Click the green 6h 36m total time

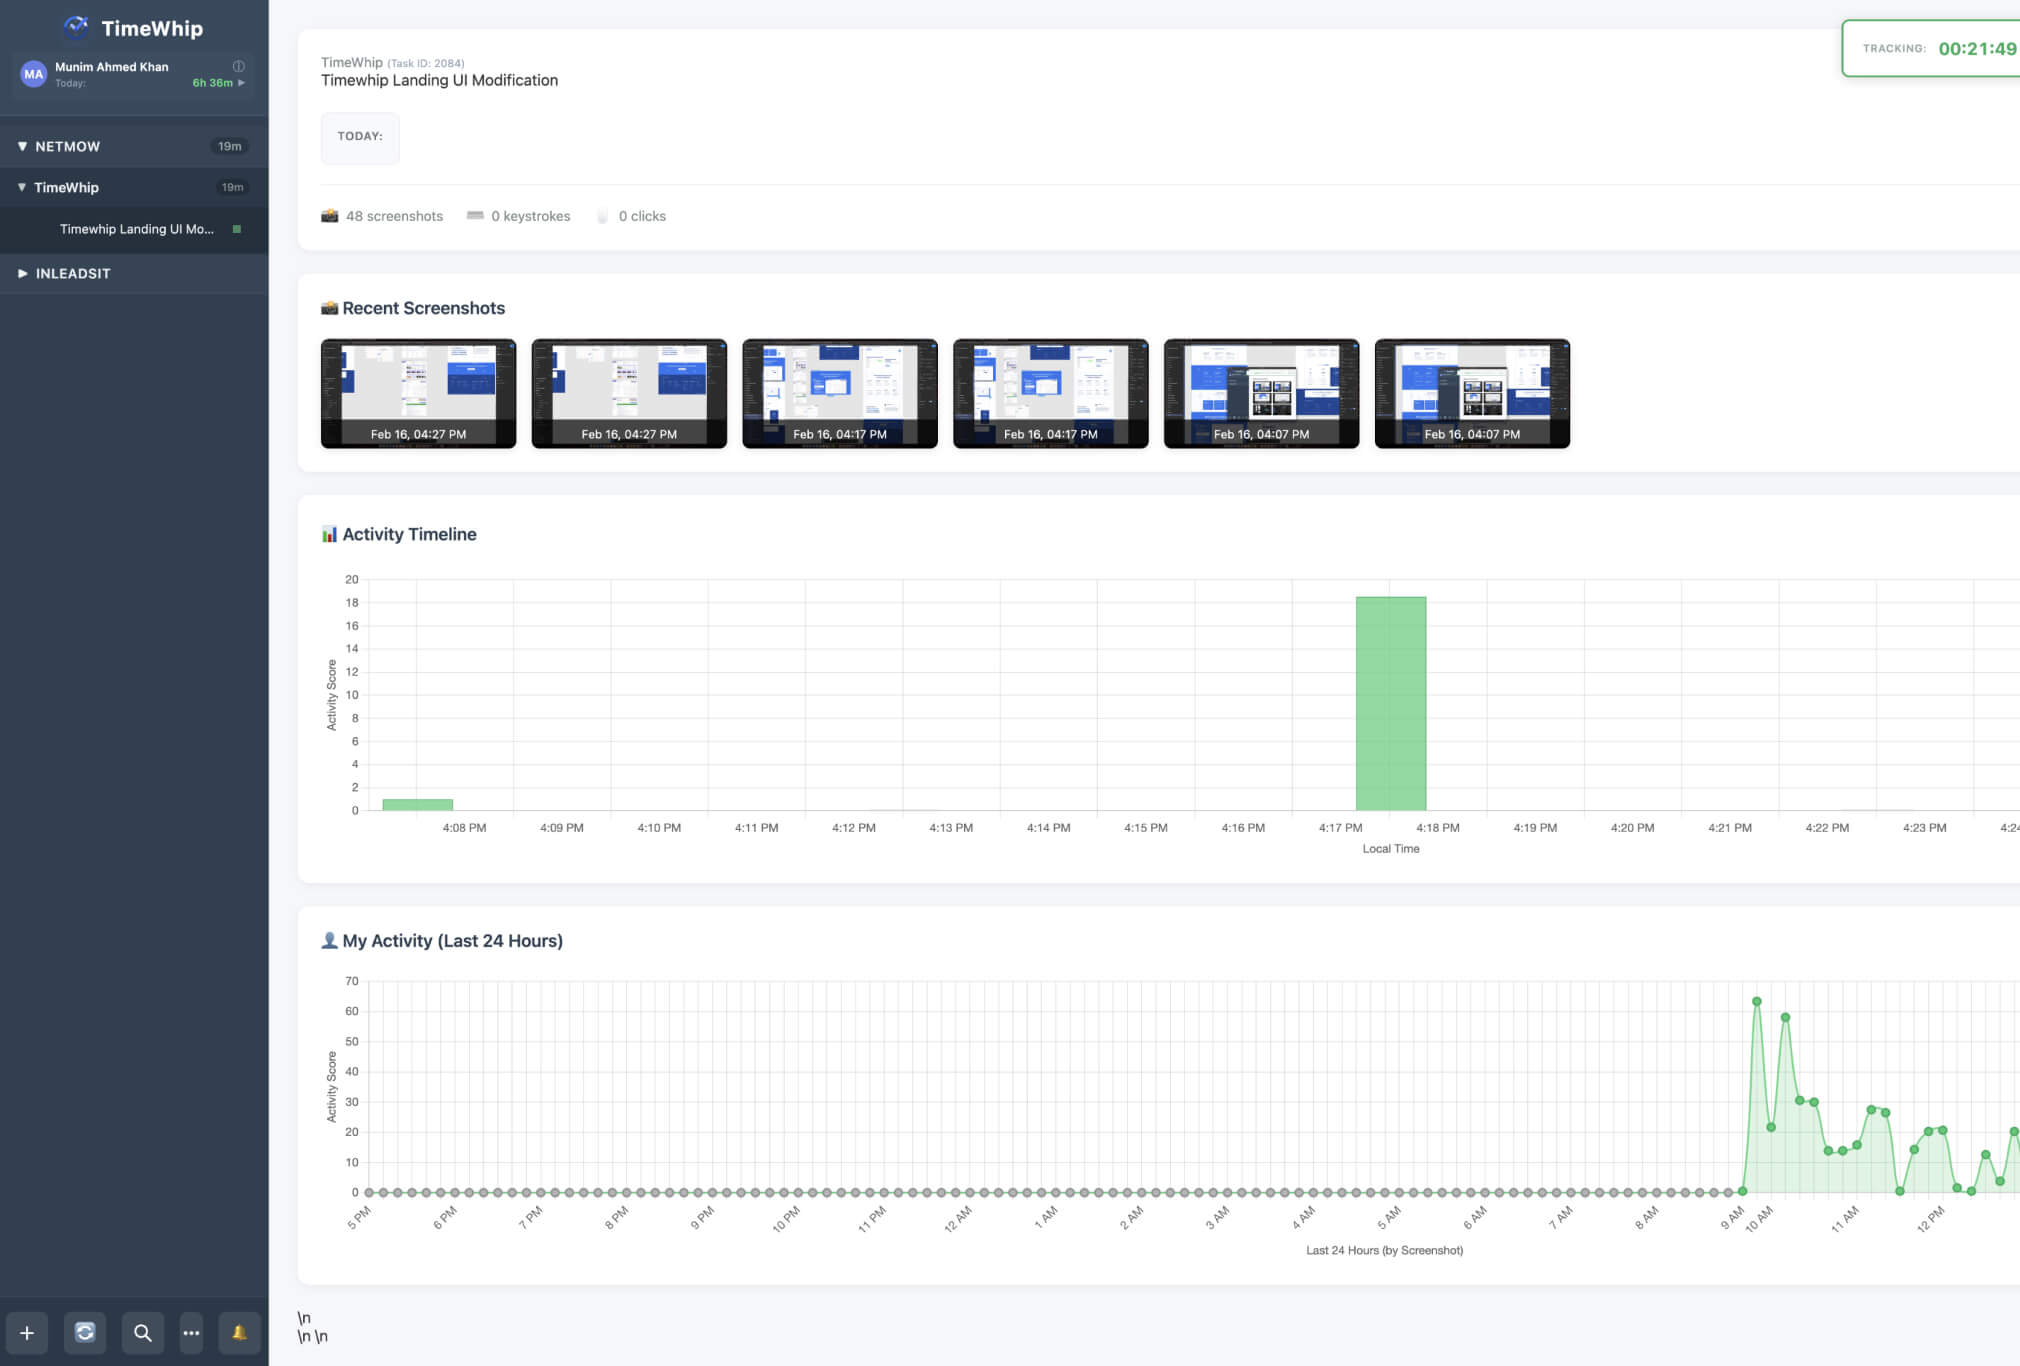(x=213, y=83)
